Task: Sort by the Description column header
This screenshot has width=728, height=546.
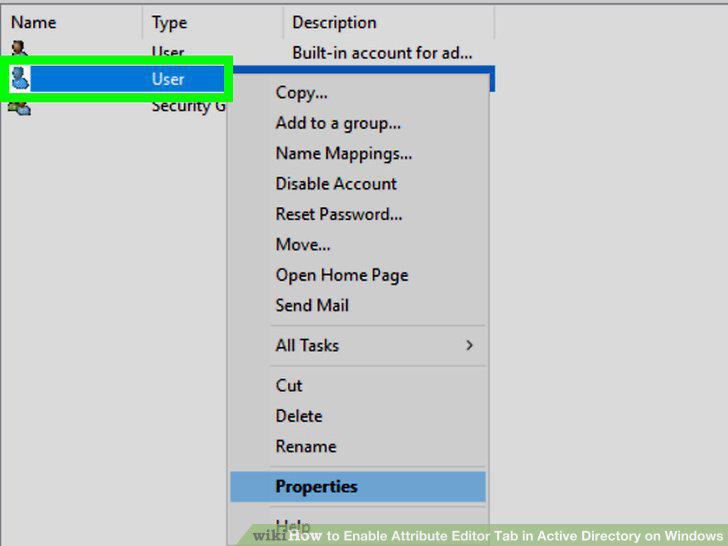Action: [x=389, y=22]
